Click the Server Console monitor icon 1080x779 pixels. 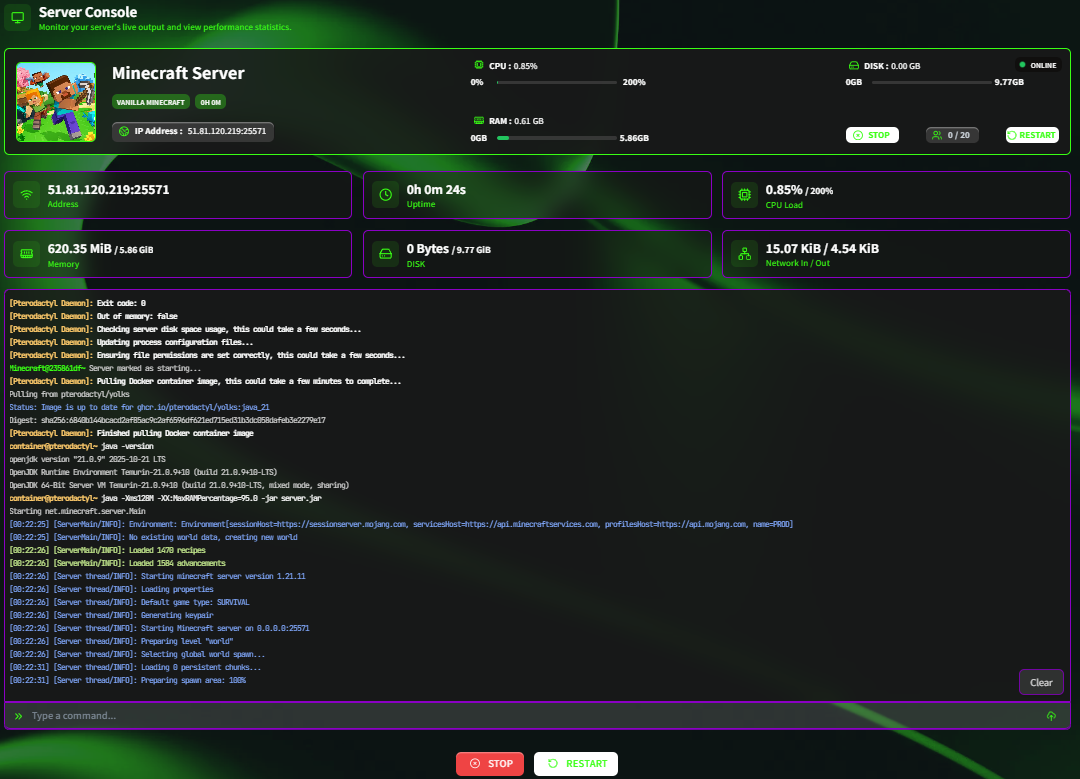[16, 18]
